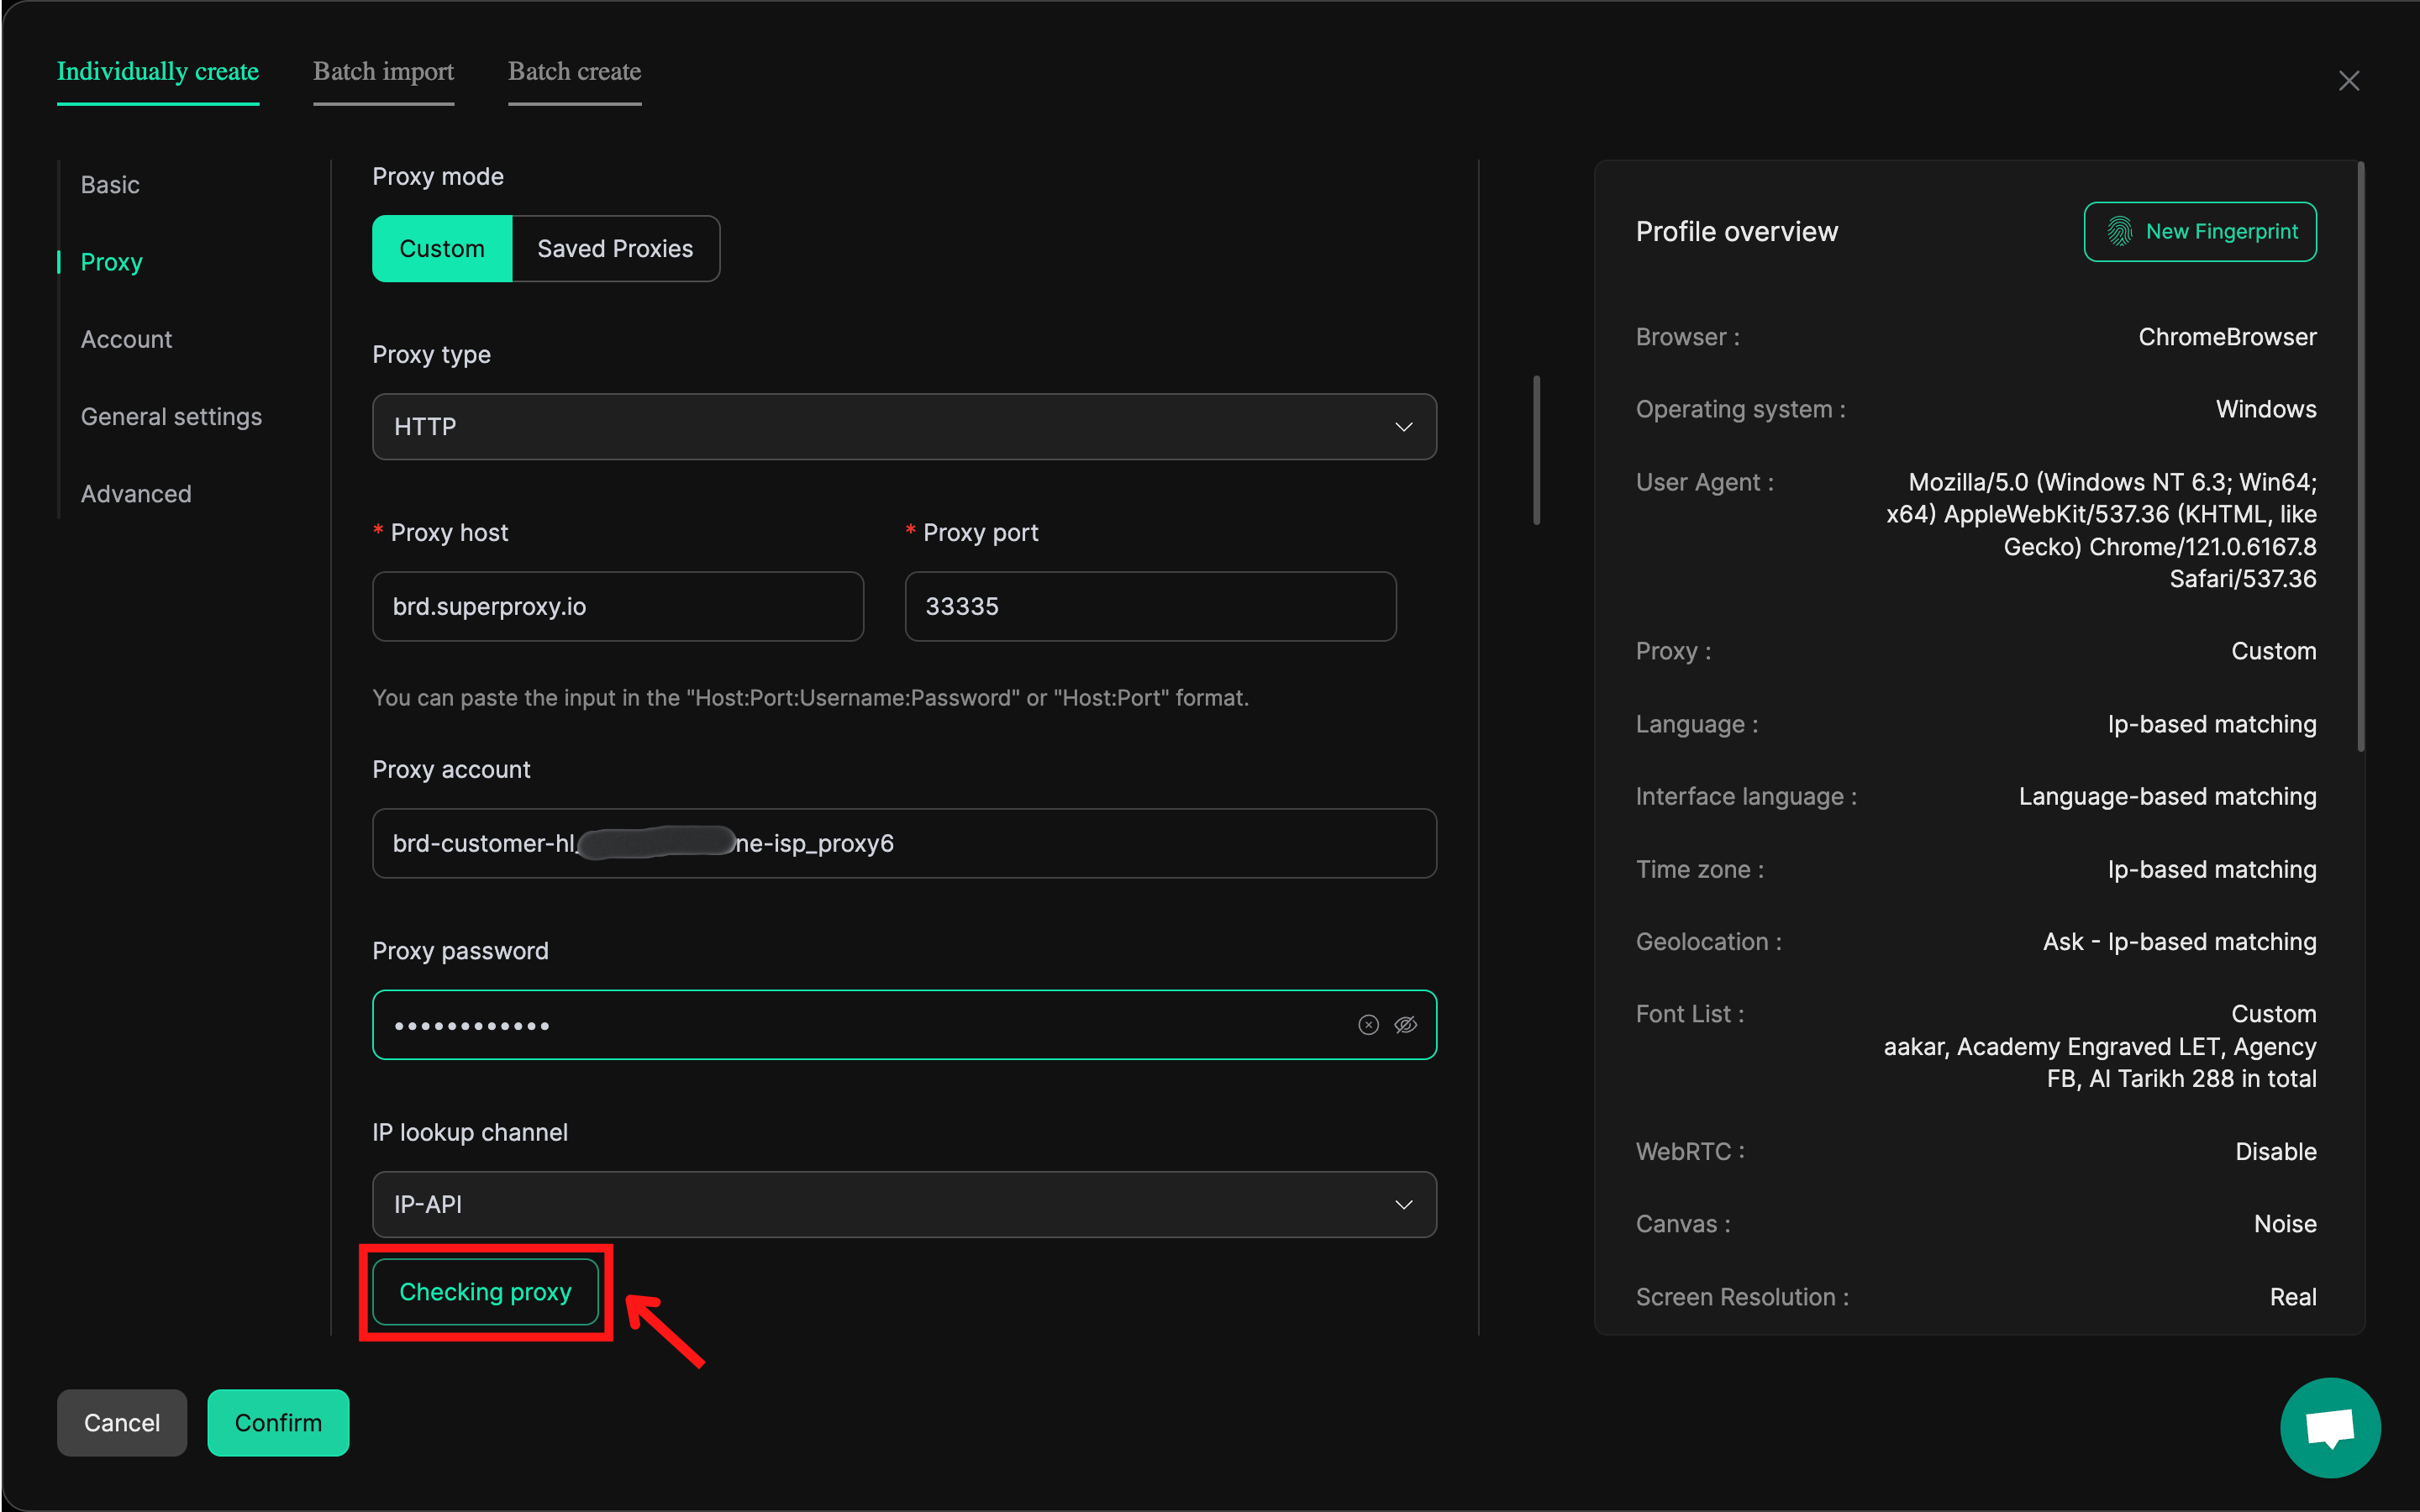This screenshot has height=1512, width=2420.
Task: Select the Individually create tab
Action: [158, 72]
